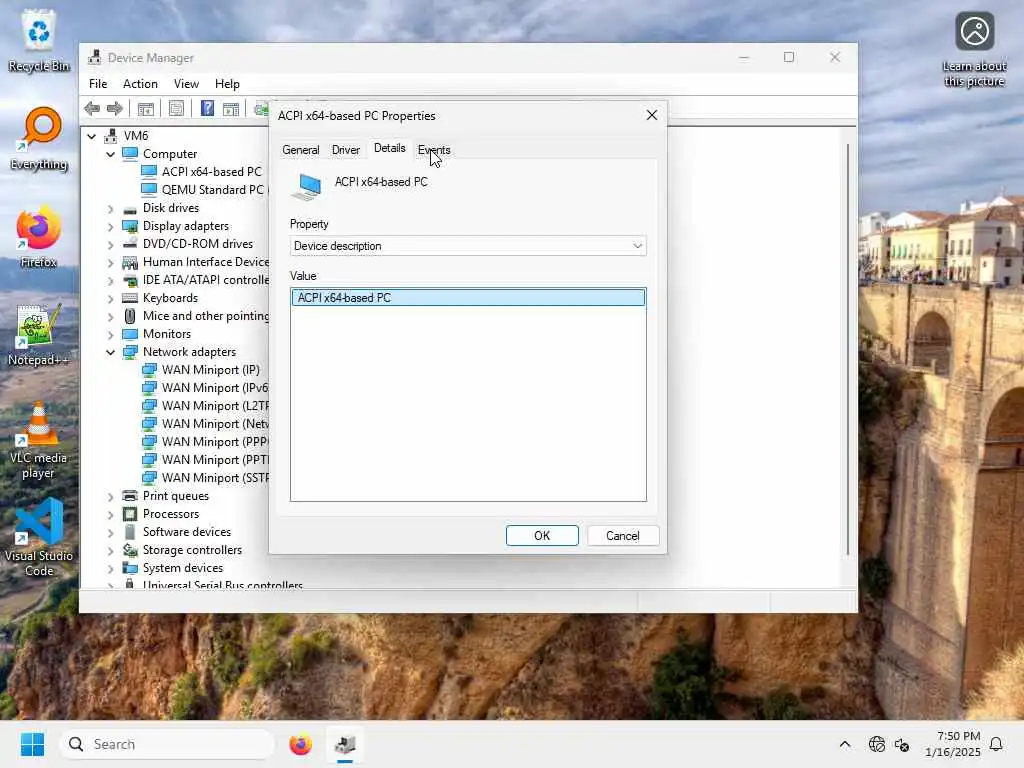Expand the Print queues category
This screenshot has height=768, width=1024.
(110, 496)
